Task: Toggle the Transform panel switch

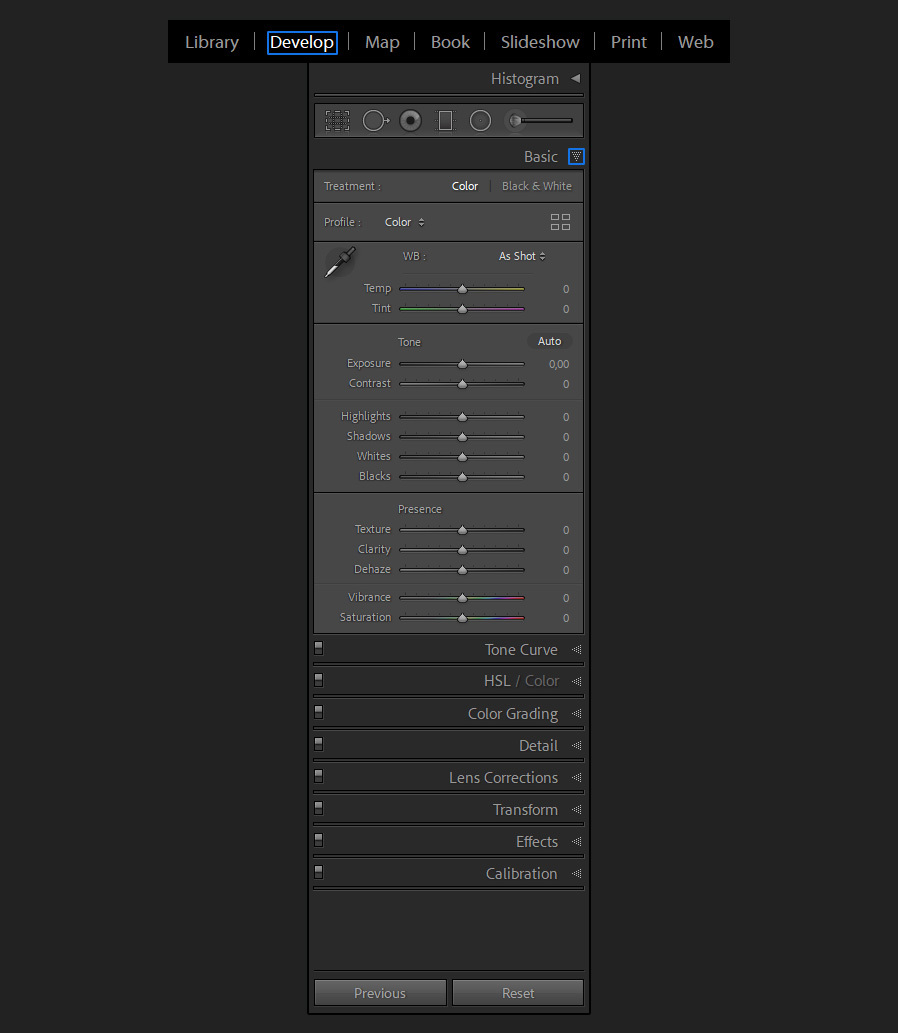Action: pyautogui.click(x=319, y=808)
